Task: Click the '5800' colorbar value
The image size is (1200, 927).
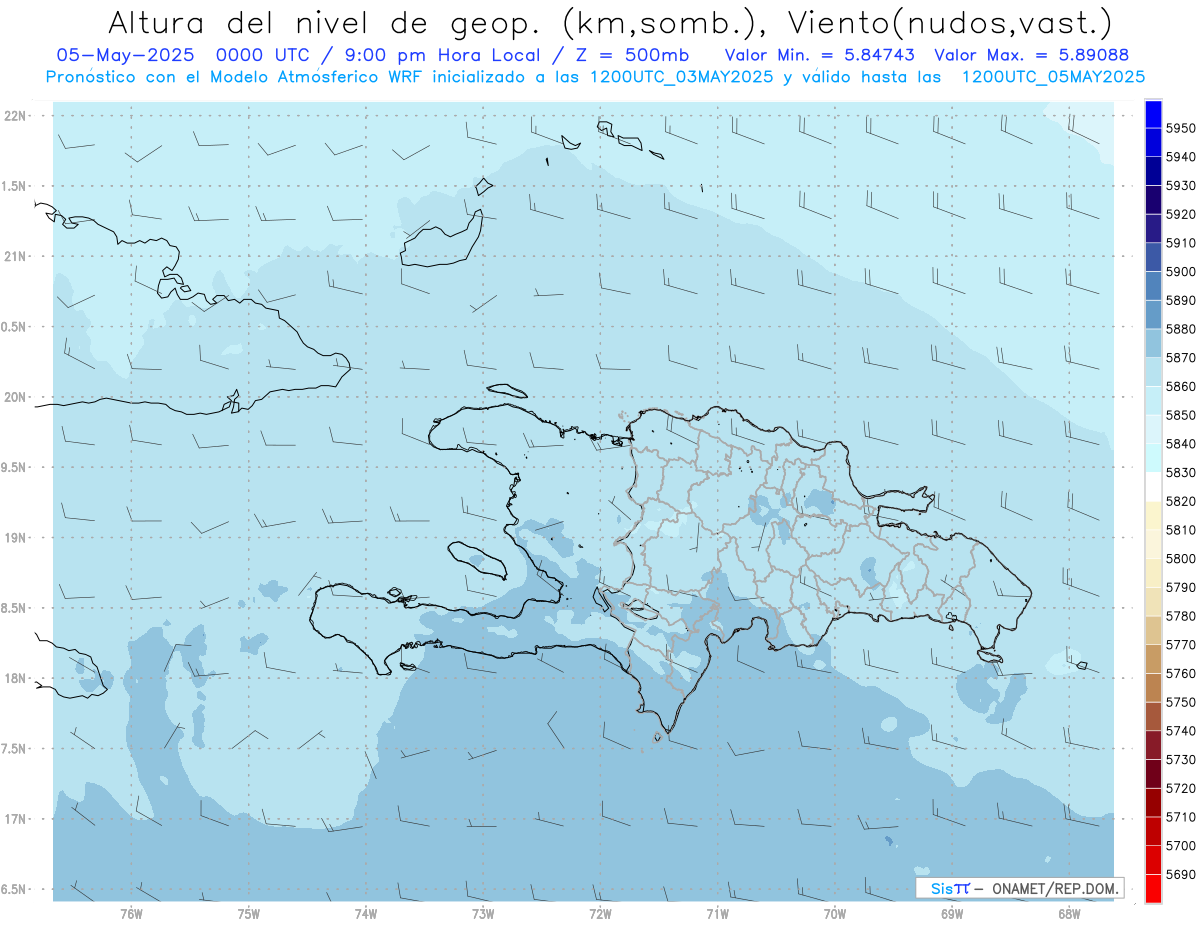Action: click(1181, 558)
